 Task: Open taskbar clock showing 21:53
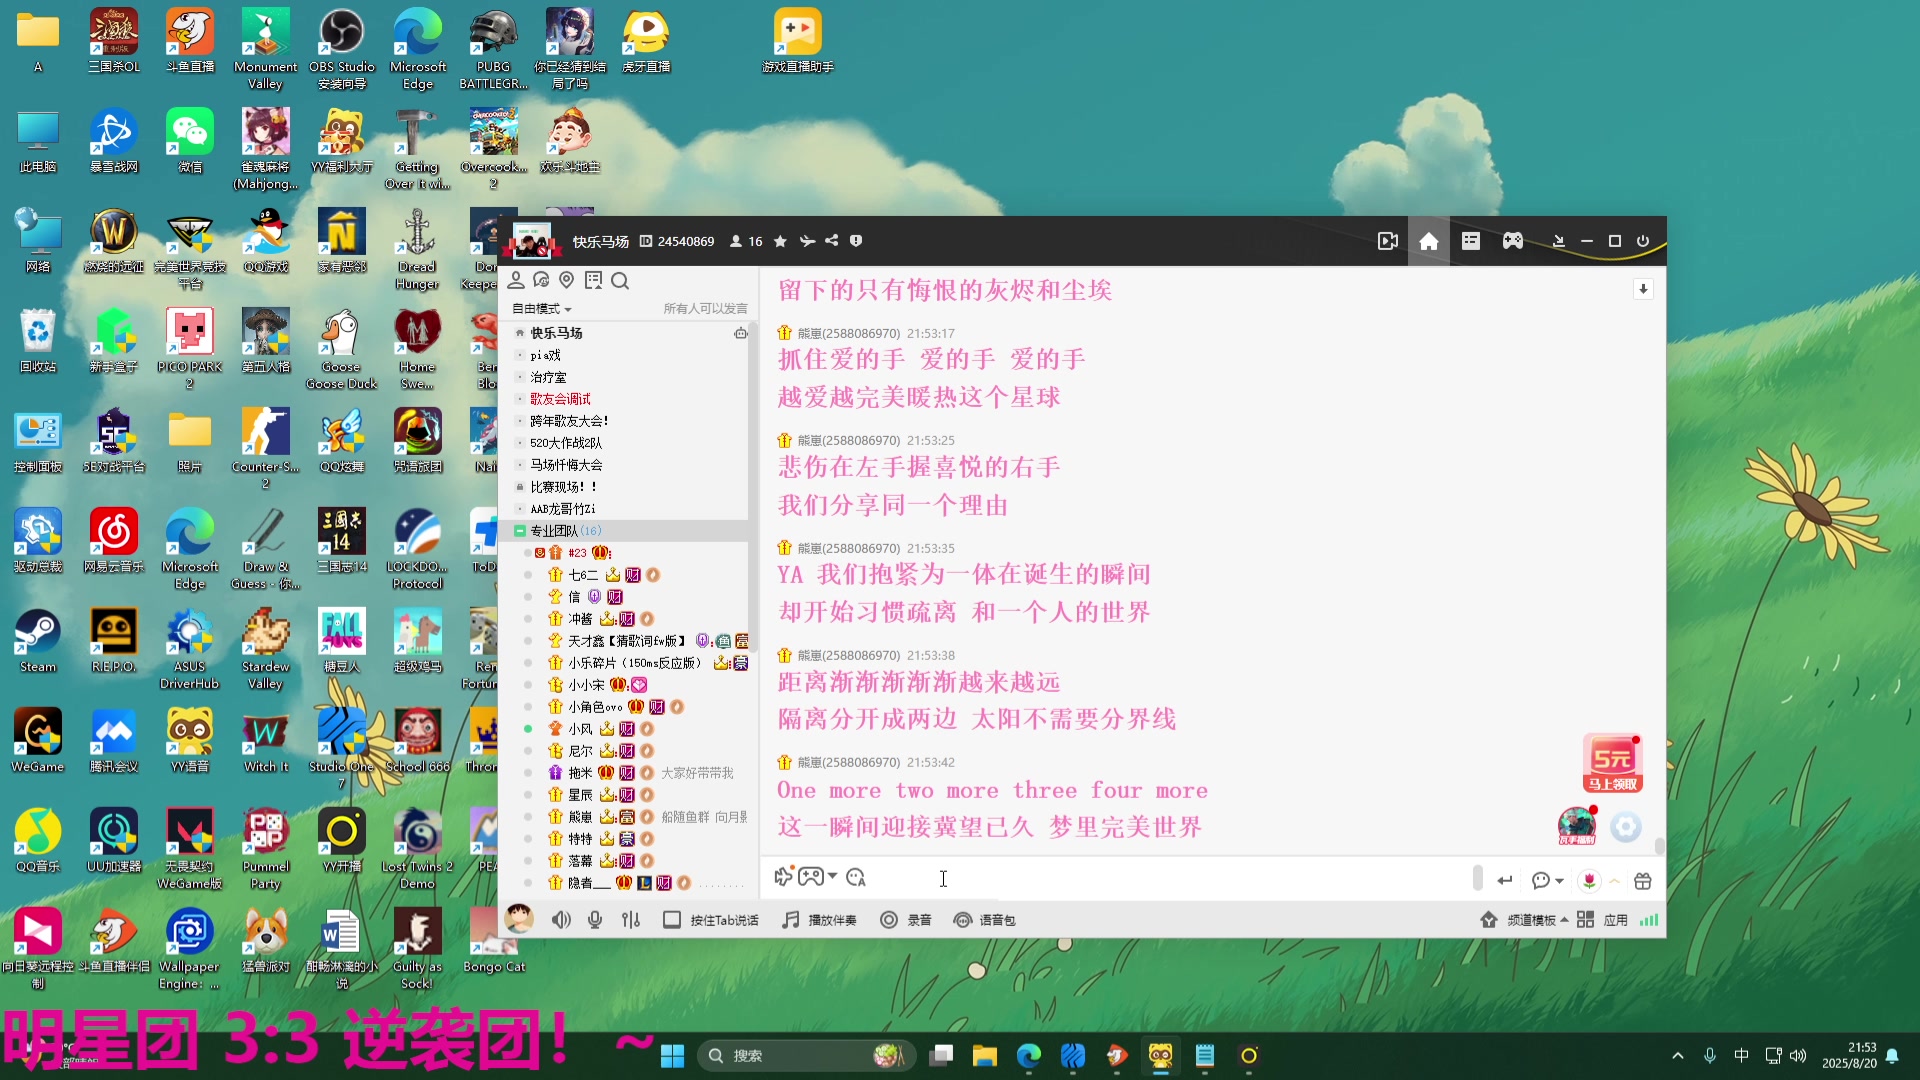[1849, 1056]
